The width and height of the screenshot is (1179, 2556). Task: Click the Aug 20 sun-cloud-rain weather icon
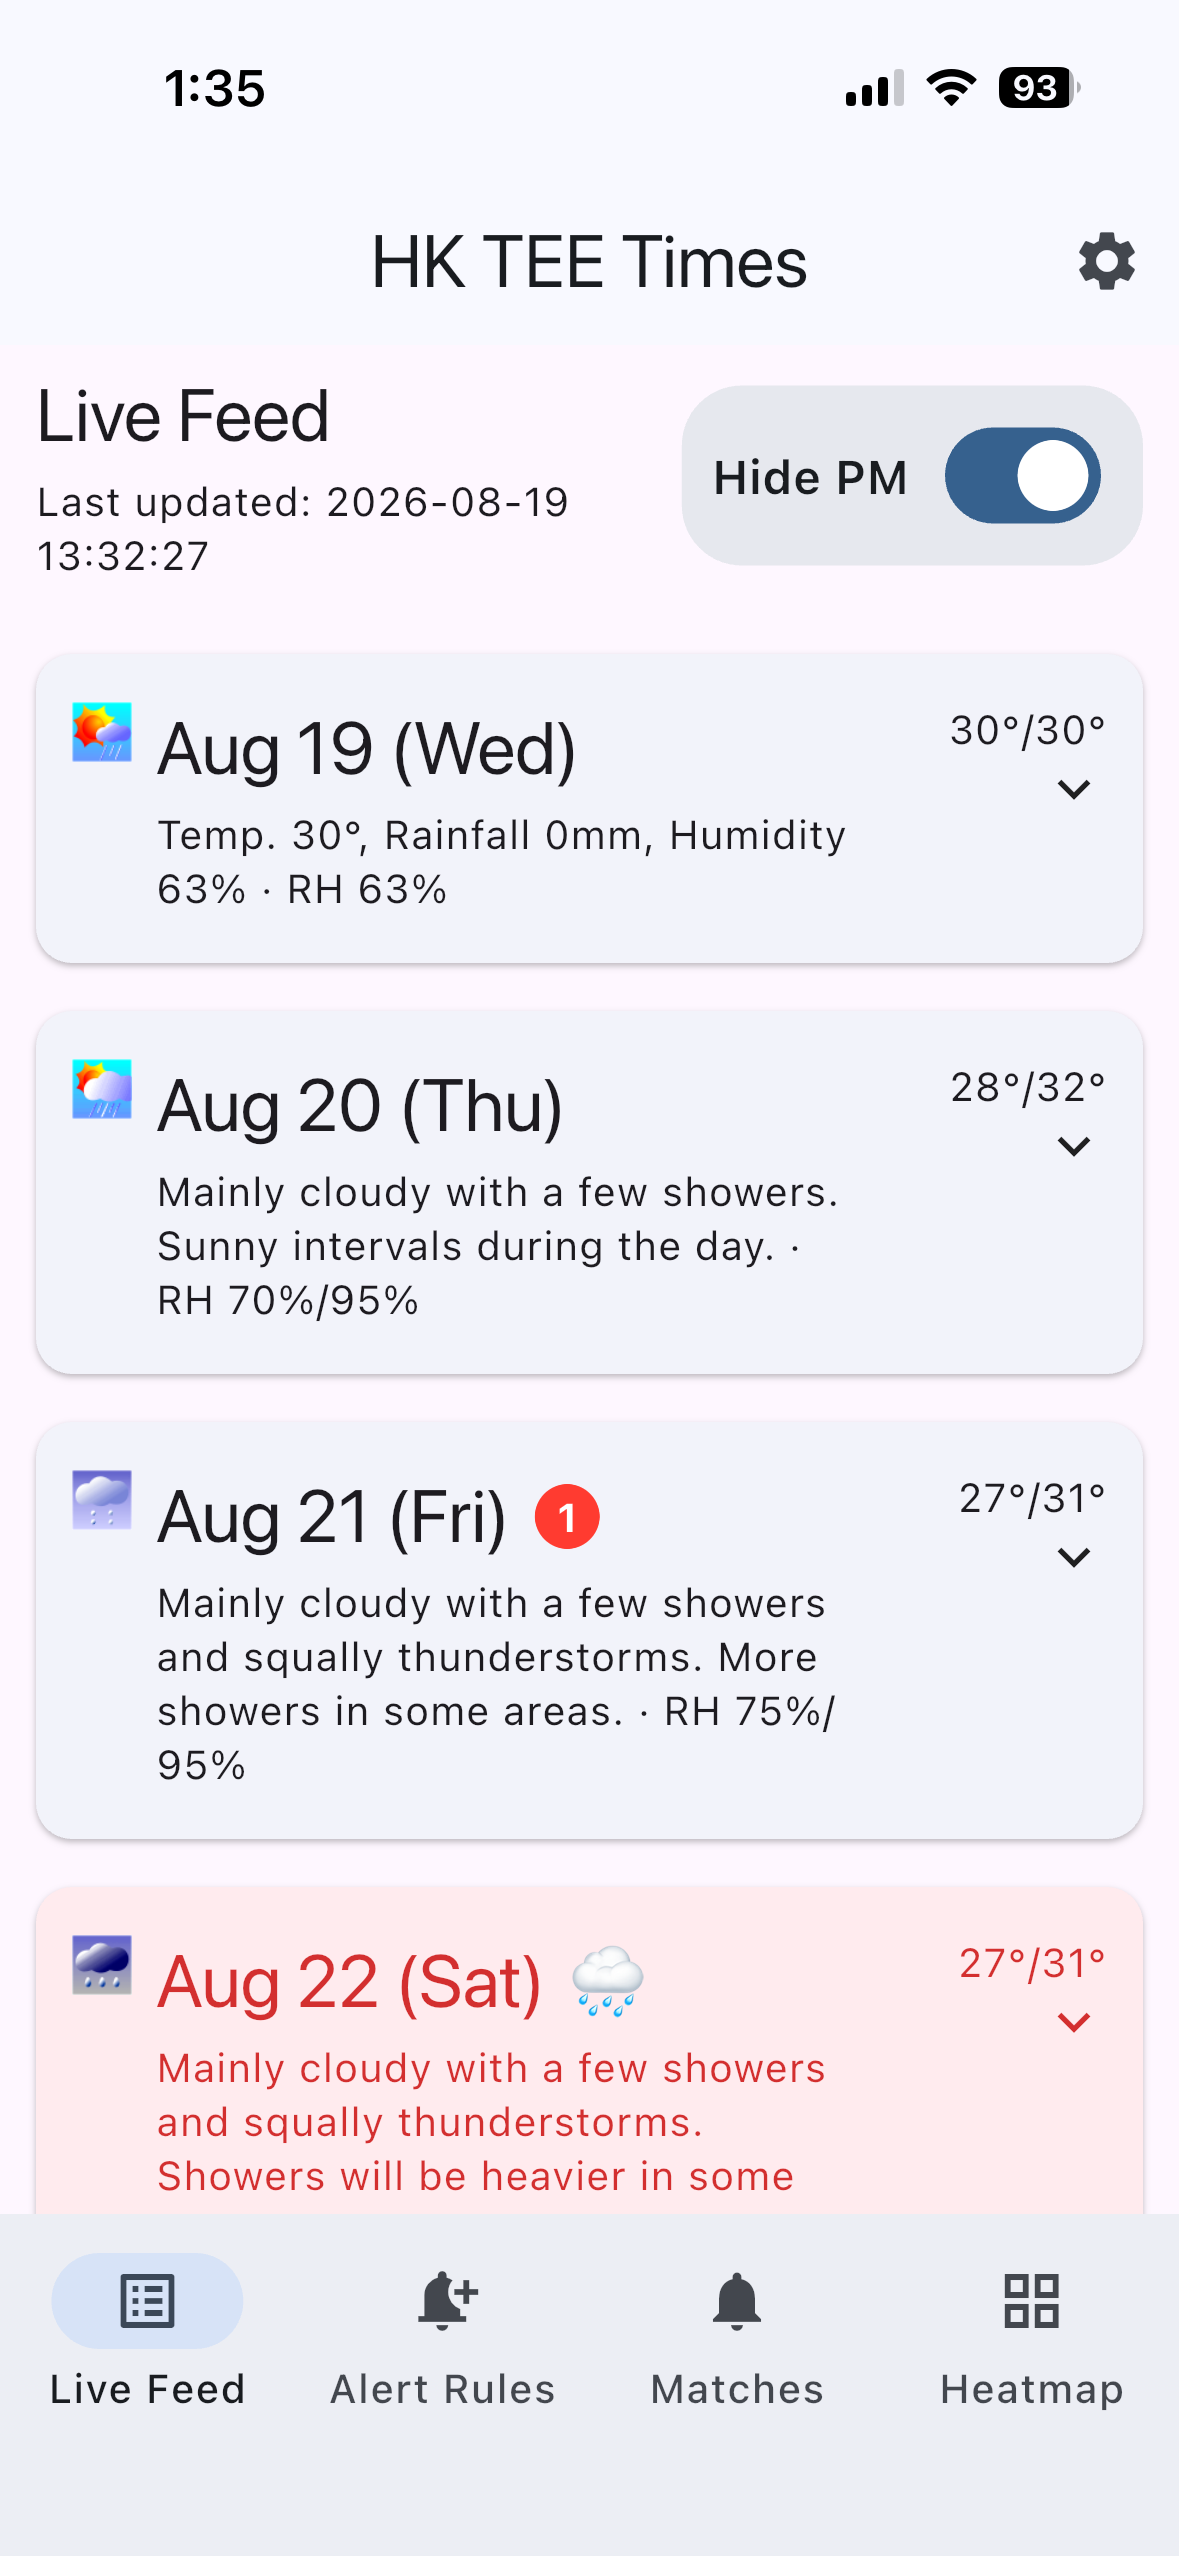(102, 1089)
